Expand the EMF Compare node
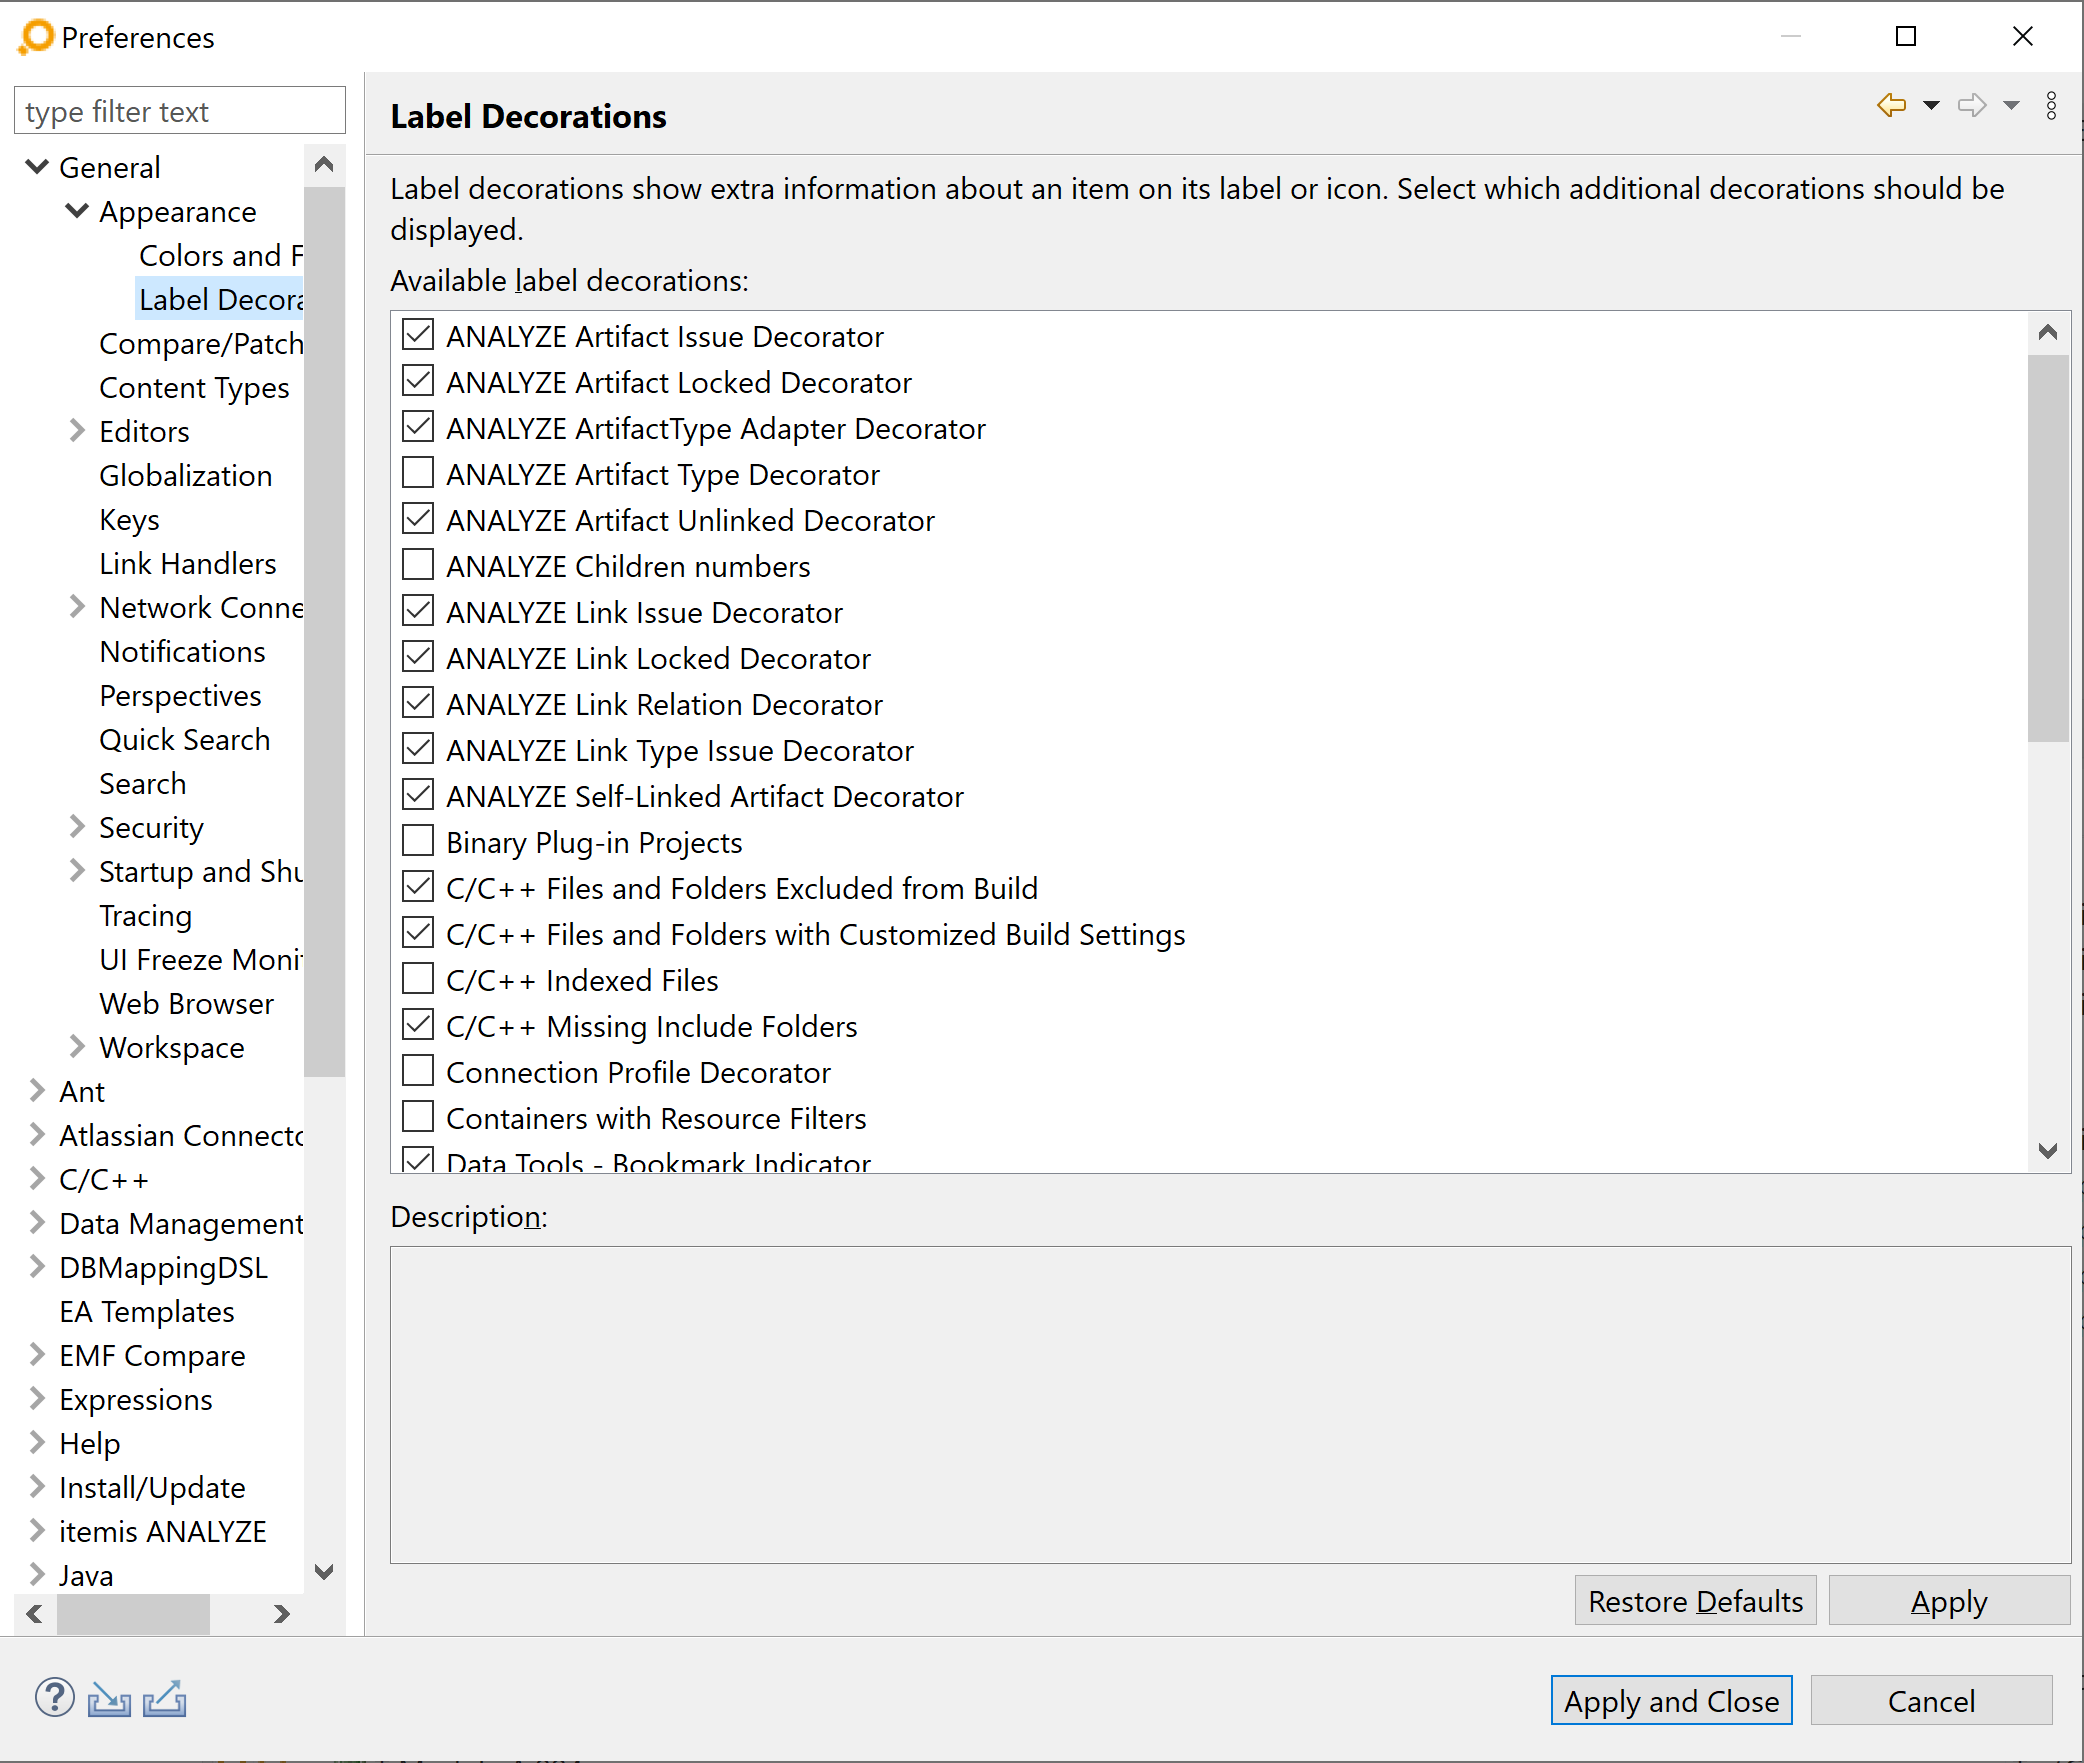 tap(37, 1355)
